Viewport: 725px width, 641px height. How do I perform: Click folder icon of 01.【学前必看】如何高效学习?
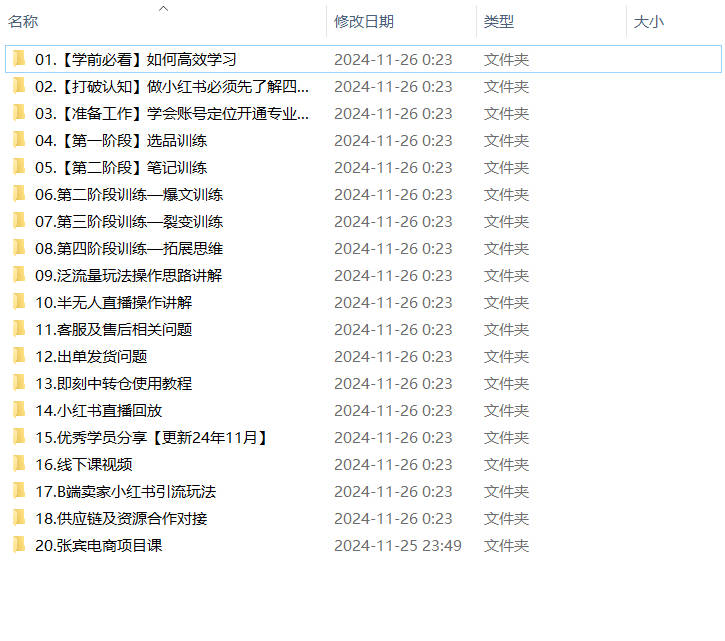19,59
